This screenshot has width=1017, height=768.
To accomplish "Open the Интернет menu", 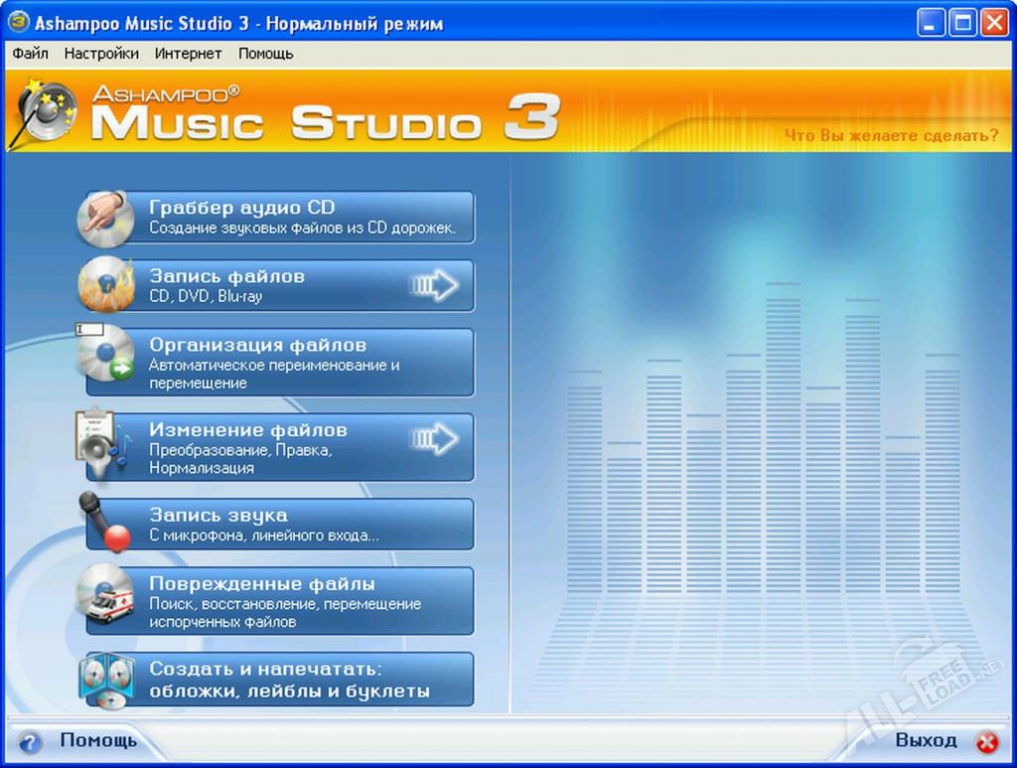I will click(x=188, y=53).
